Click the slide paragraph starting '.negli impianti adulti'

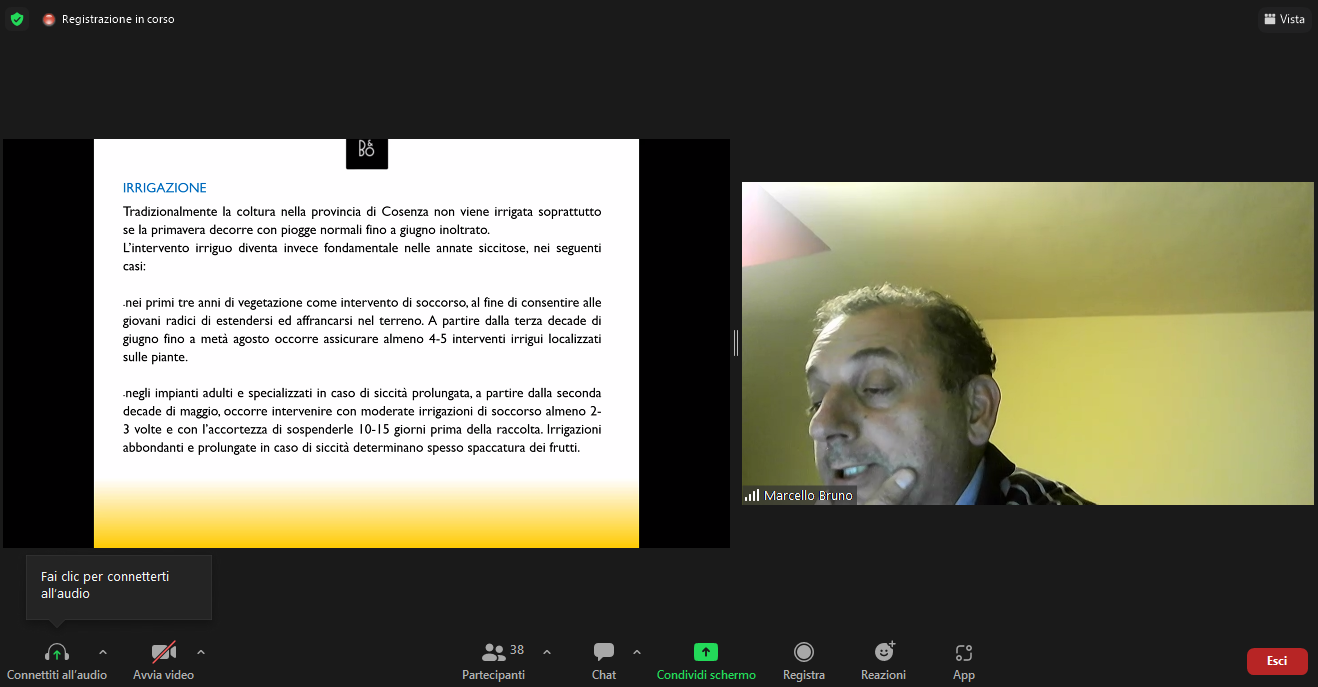[362, 420]
